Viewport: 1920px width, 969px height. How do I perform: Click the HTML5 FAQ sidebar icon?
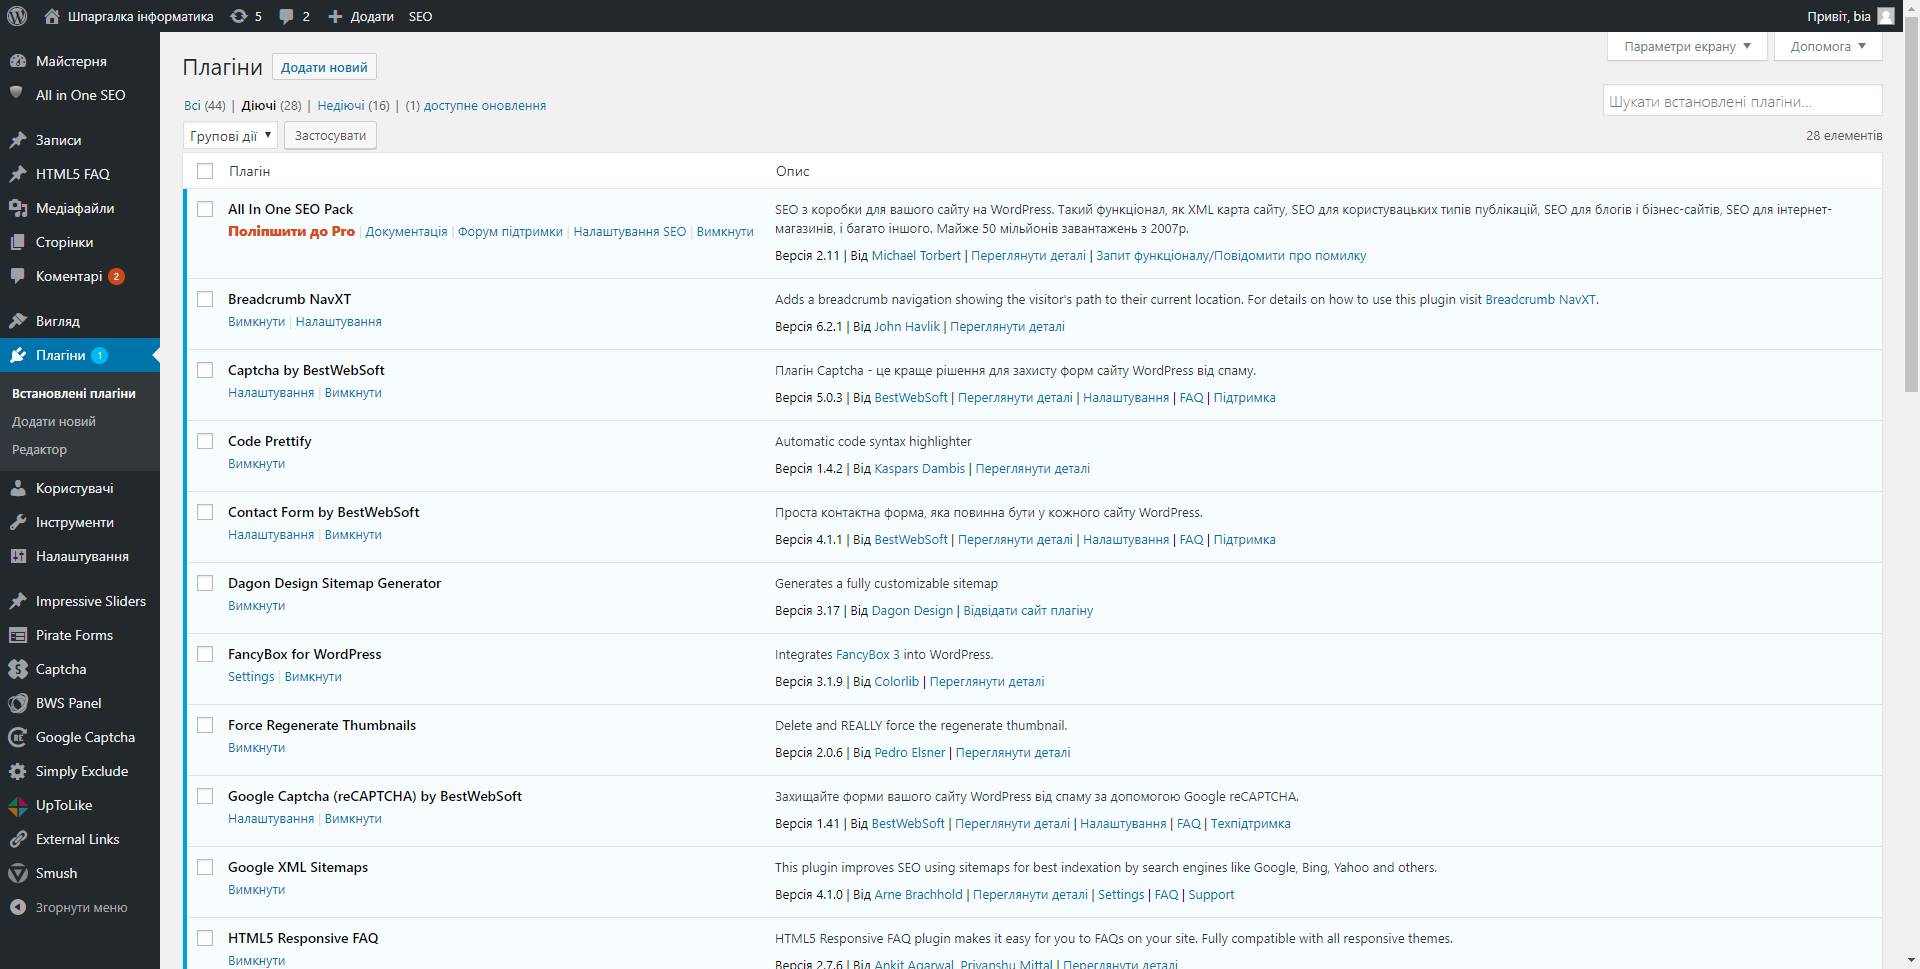click(17, 174)
